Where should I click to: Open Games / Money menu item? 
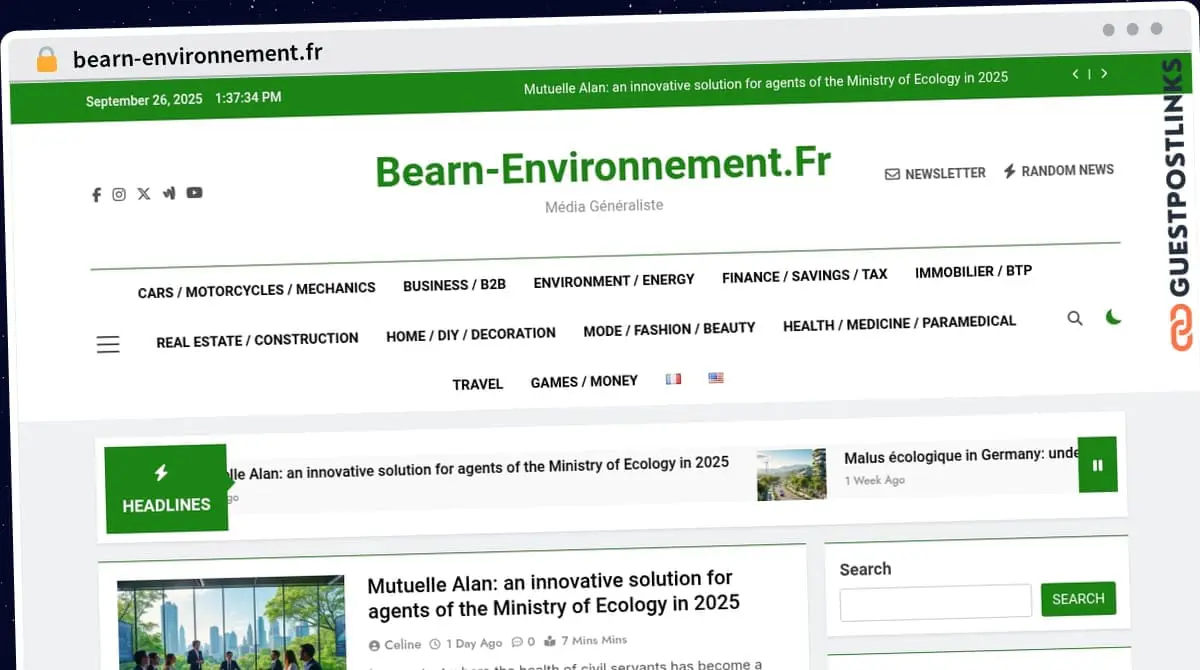pos(584,382)
